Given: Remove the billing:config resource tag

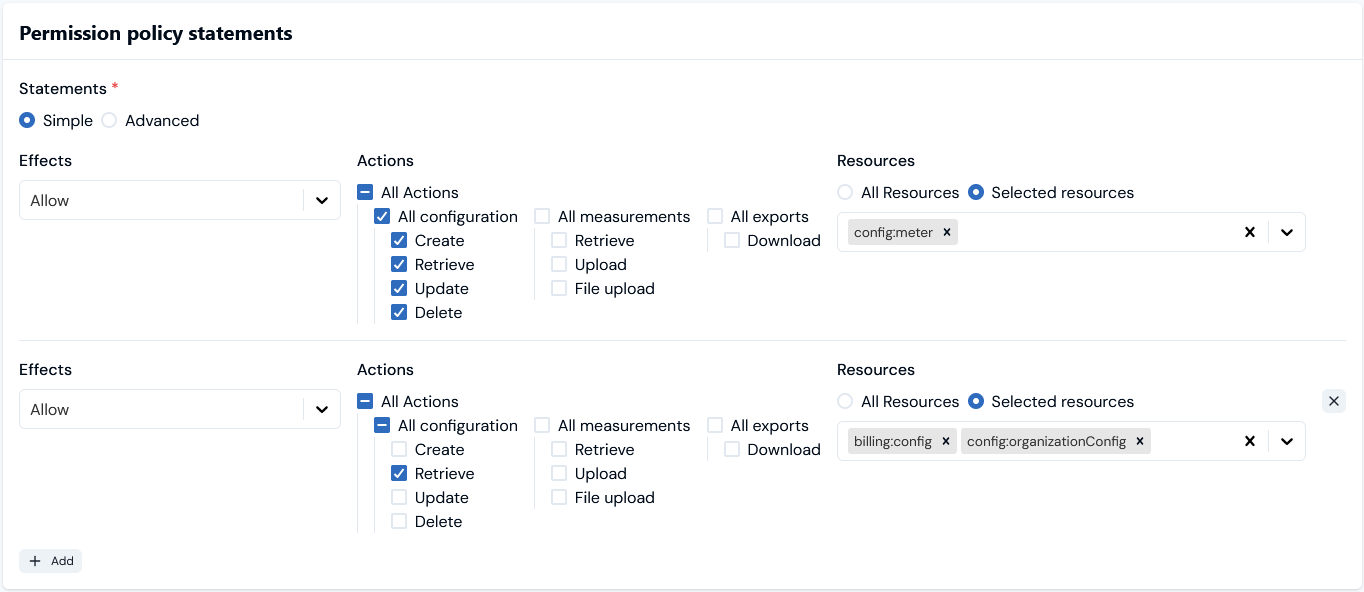Looking at the screenshot, I should click(x=945, y=442).
